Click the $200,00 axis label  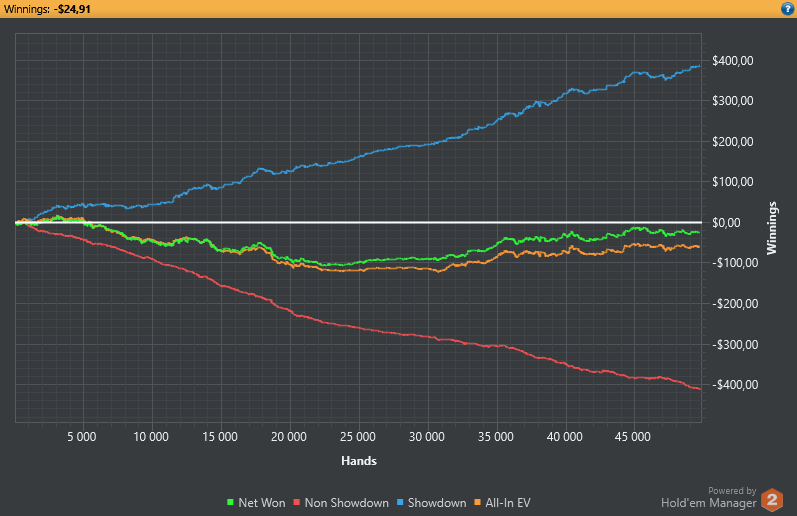point(732,142)
